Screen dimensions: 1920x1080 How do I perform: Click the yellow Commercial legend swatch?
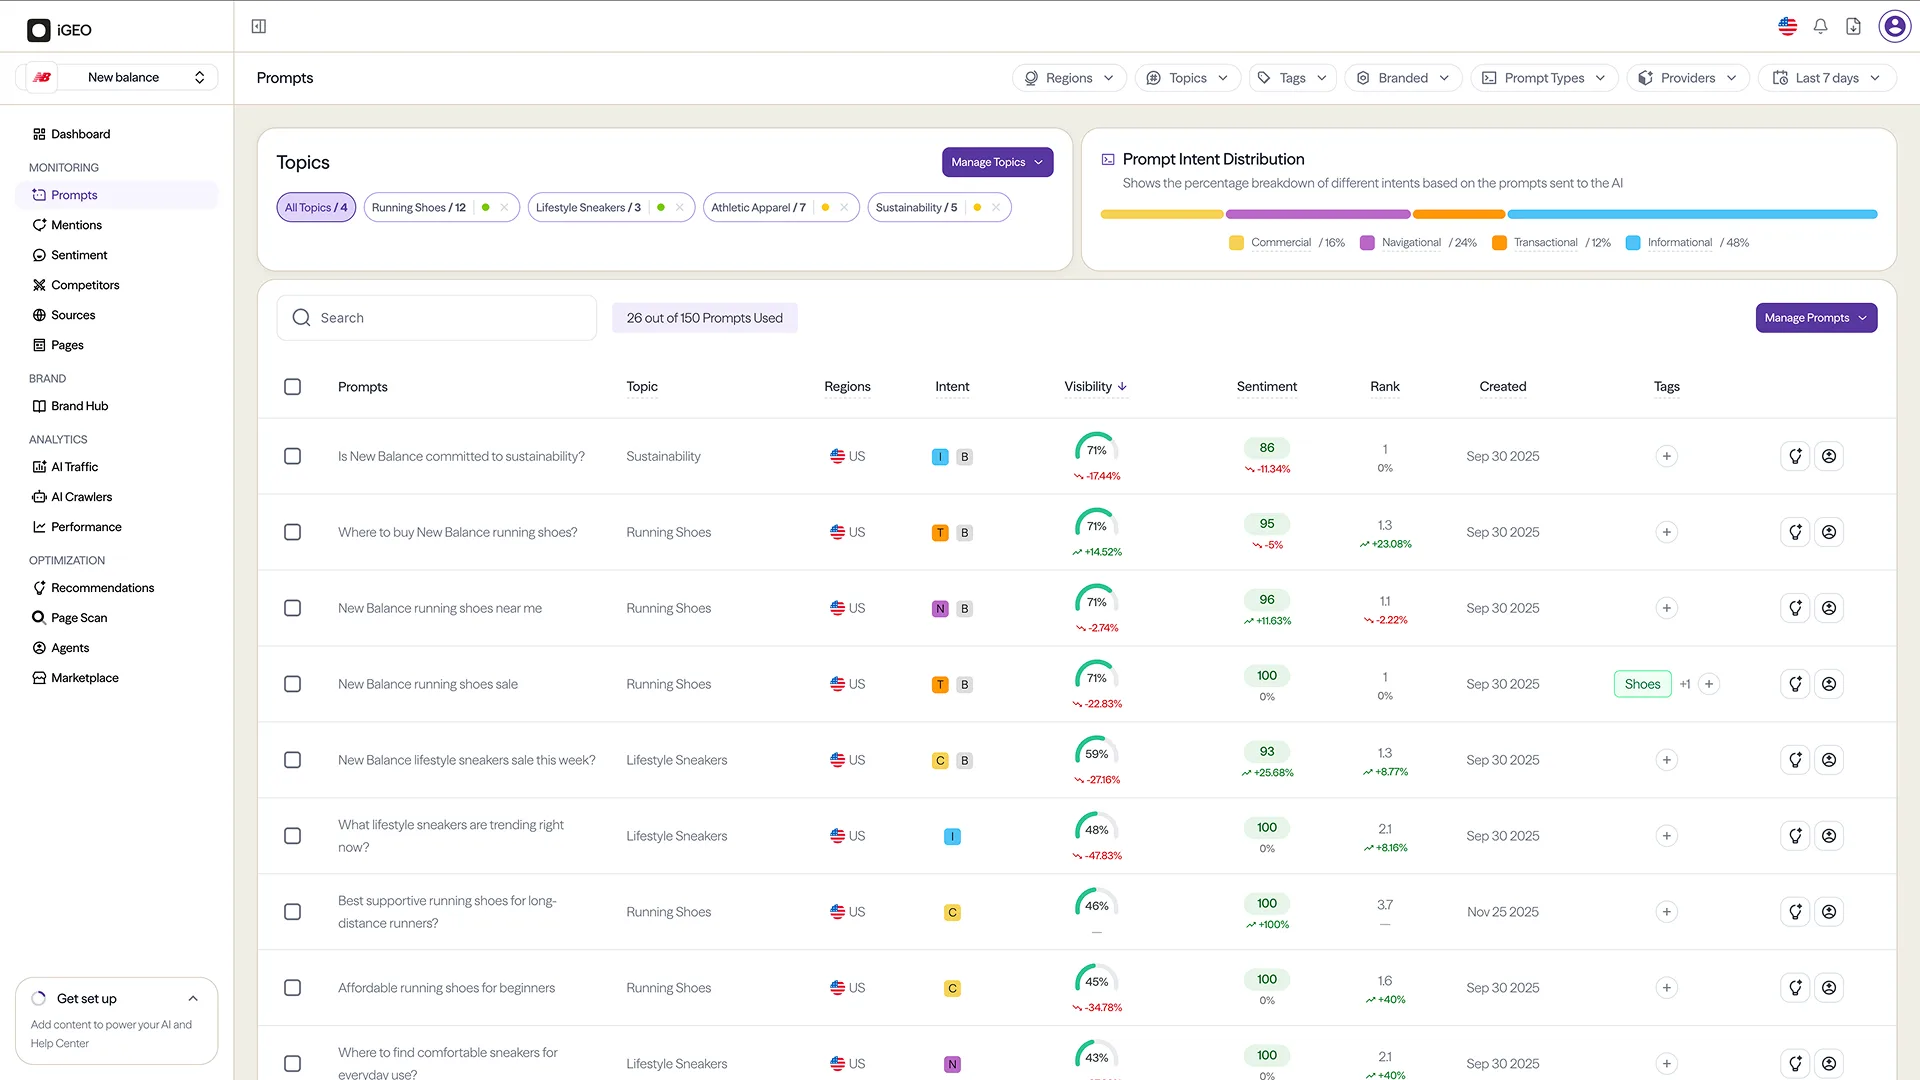pos(1236,243)
